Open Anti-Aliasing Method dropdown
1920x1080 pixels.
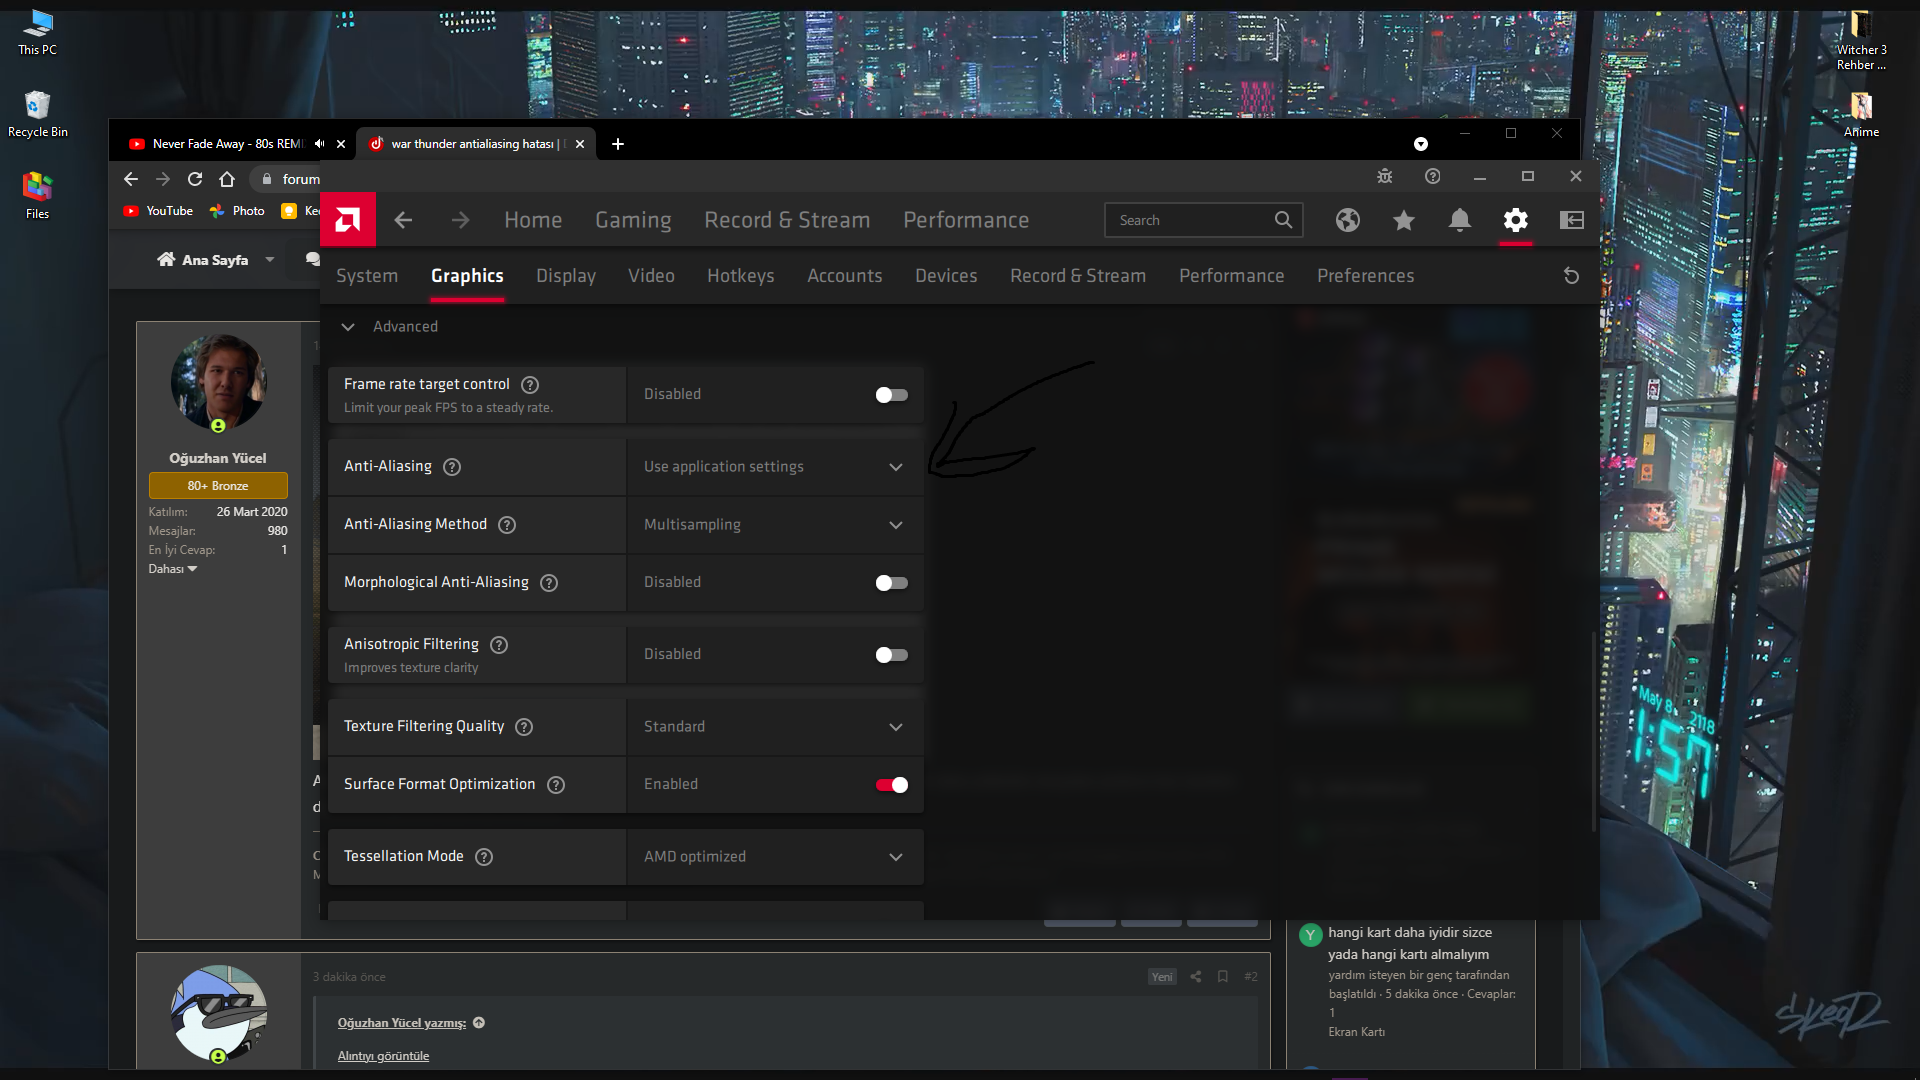coord(775,525)
